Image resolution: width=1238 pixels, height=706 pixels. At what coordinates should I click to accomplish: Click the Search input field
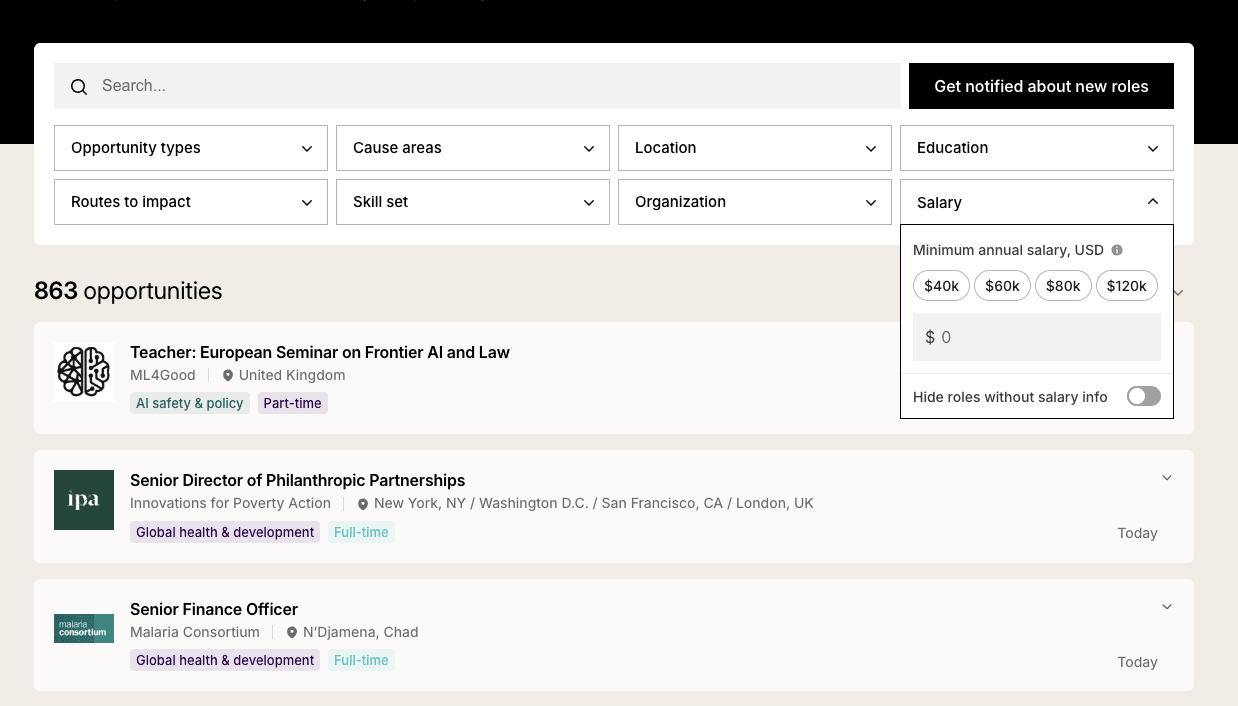[x=477, y=86]
